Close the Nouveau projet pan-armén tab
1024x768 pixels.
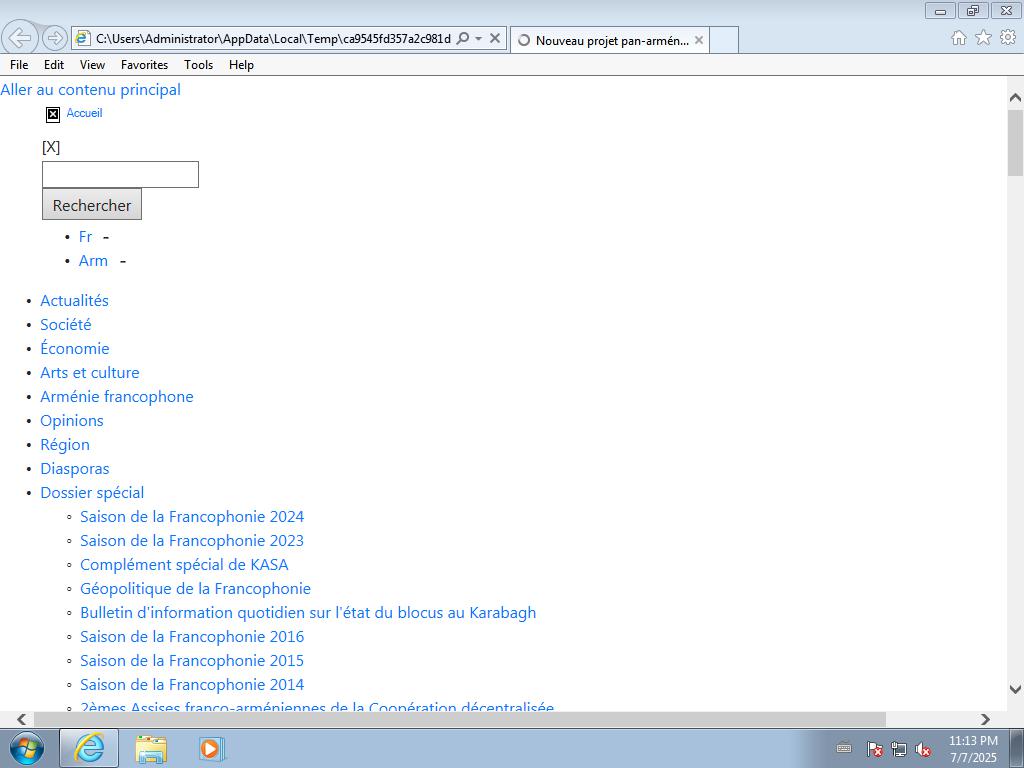(699, 40)
